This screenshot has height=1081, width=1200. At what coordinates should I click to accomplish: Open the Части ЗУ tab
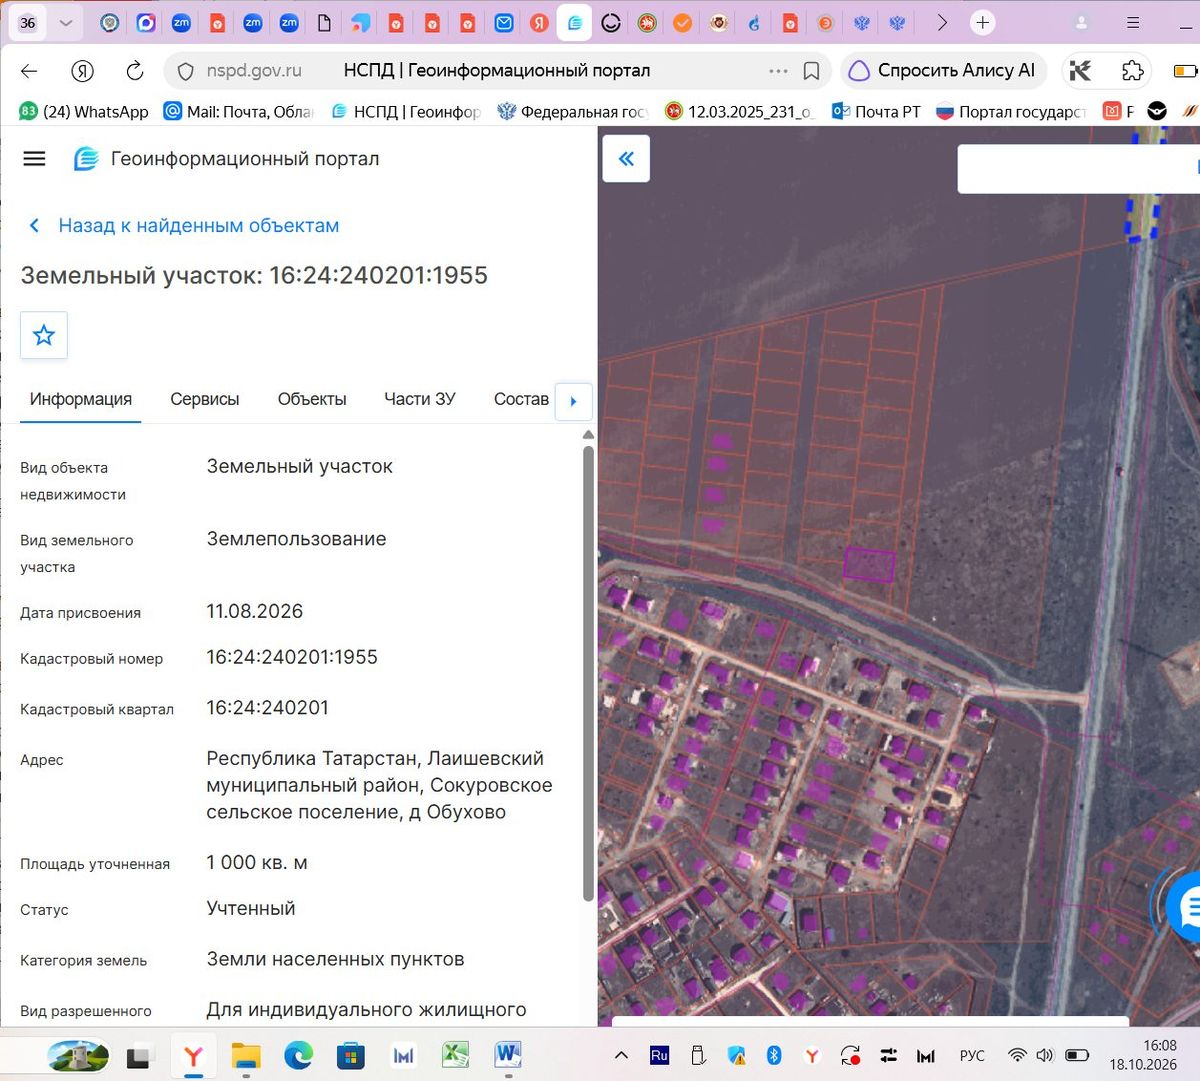tap(420, 399)
